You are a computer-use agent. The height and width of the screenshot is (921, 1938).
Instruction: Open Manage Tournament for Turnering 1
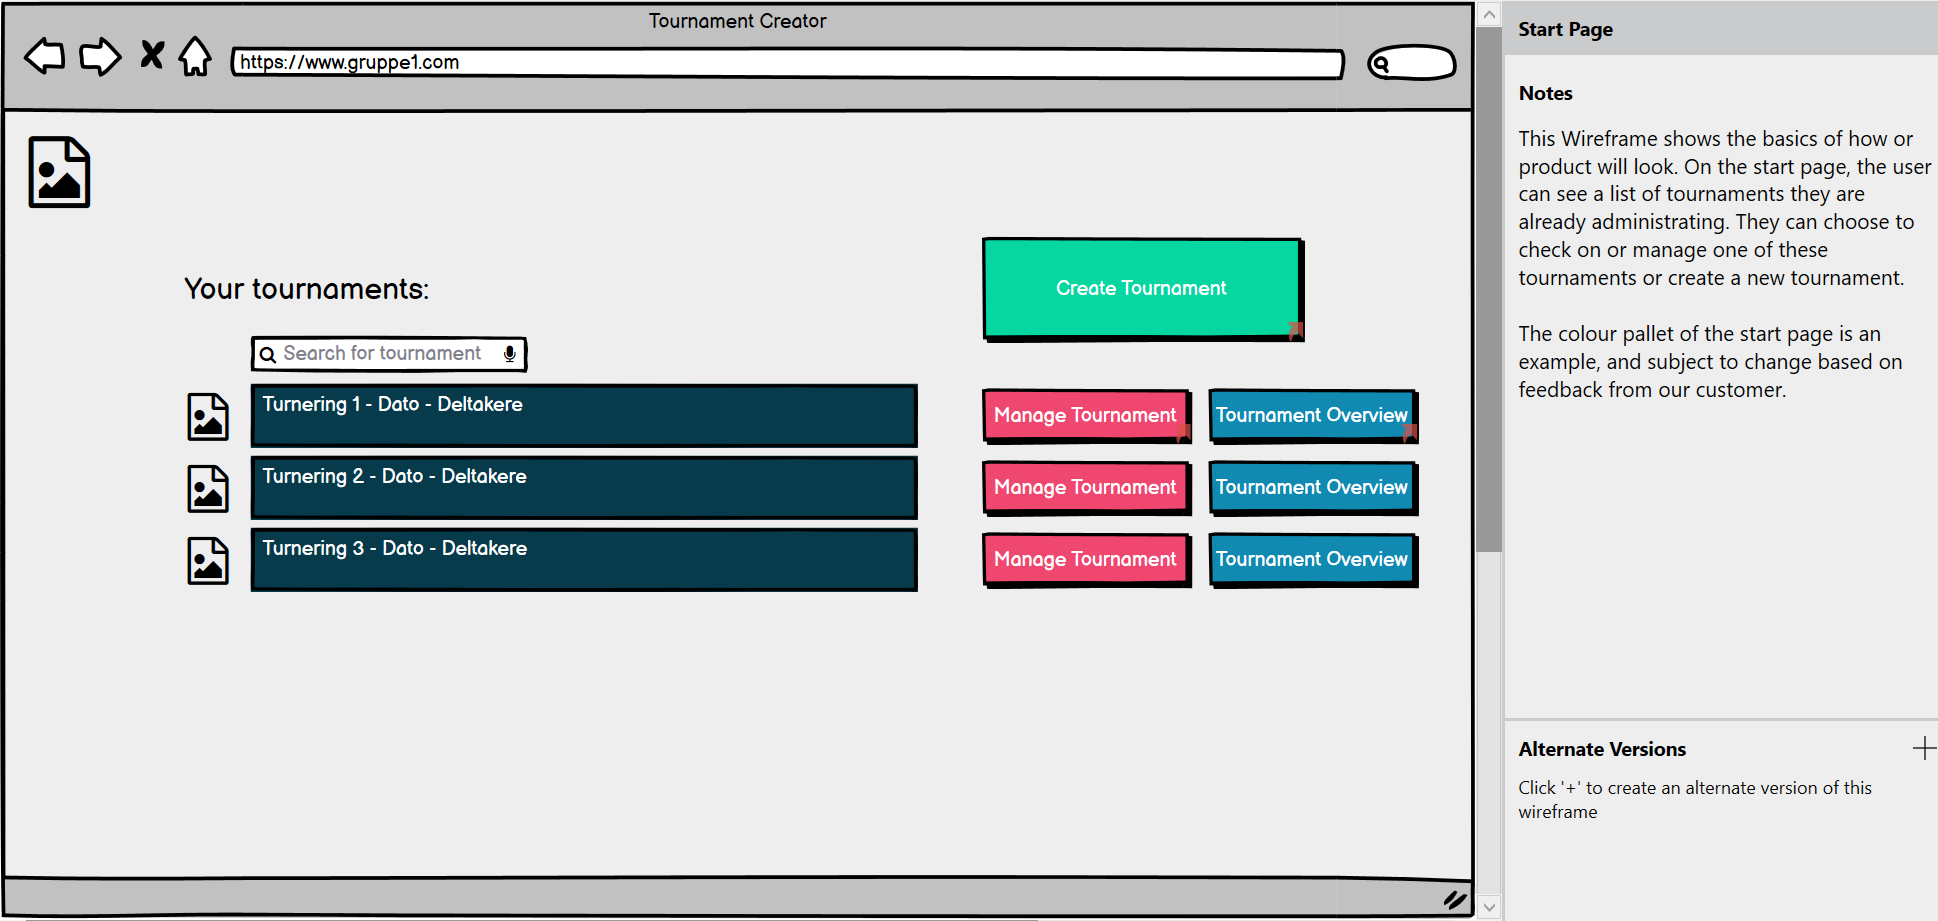(1085, 415)
